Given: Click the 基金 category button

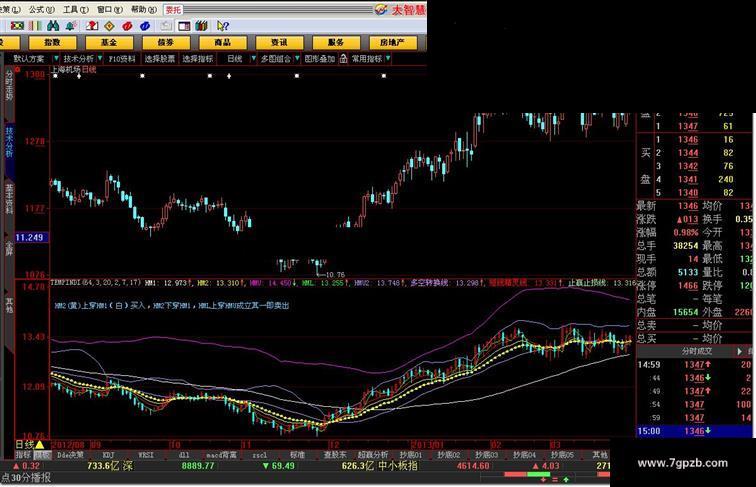Looking at the screenshot, I should (x=109, y=42).
